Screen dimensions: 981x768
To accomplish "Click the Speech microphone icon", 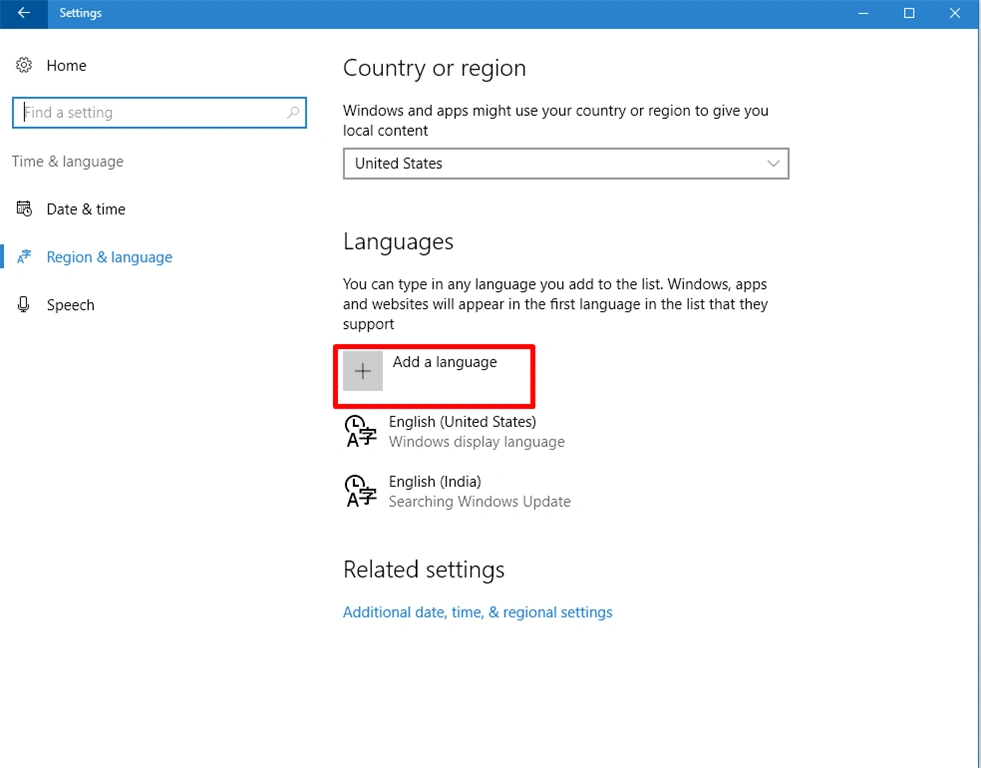I will (24, 305).
